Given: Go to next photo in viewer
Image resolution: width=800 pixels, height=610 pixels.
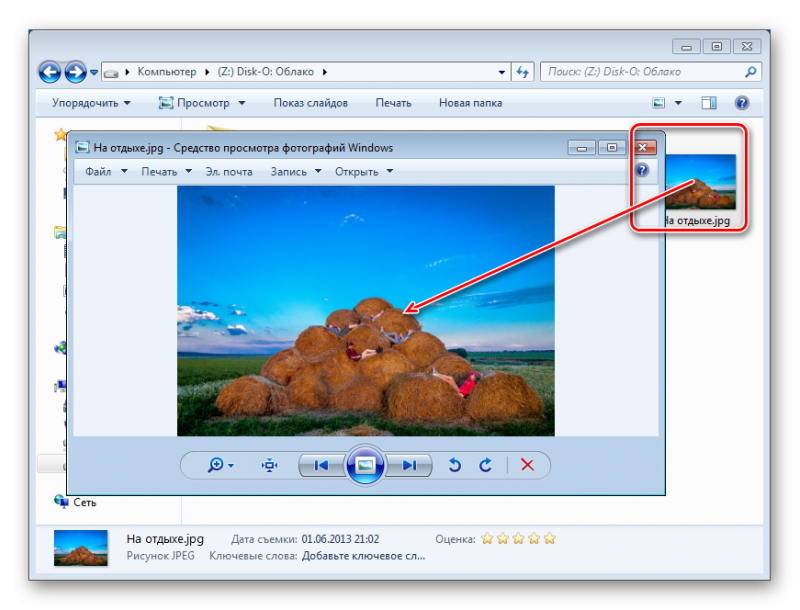Looking at the screenshot, I should click(409, 465).
